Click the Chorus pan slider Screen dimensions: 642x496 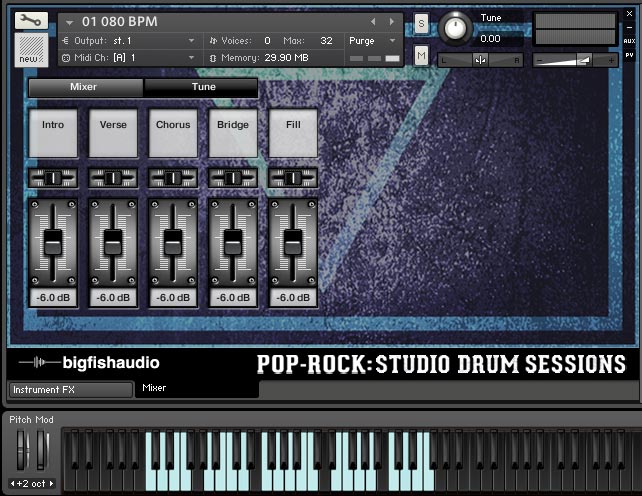pos(173,178)
